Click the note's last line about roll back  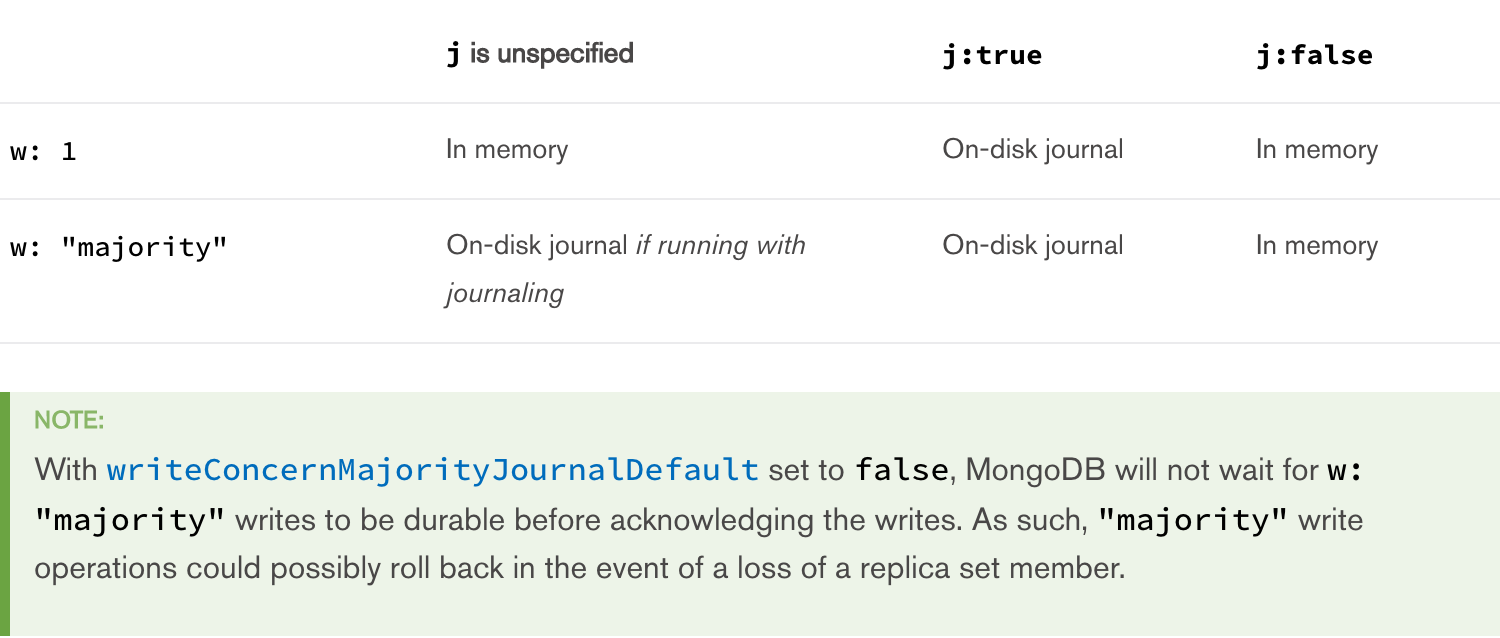coord(580,569)
